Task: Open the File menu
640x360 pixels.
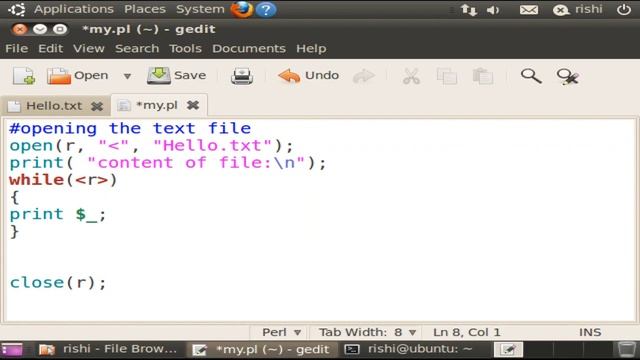Action: [17, 49]
